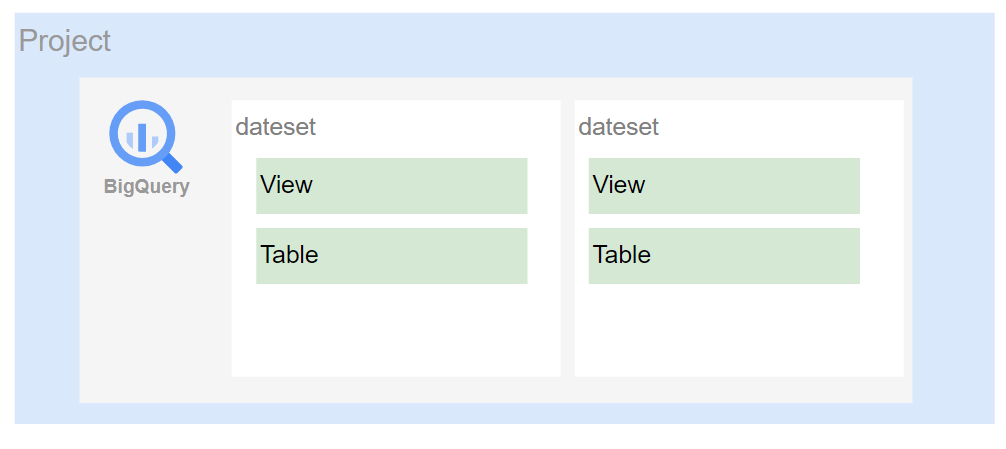Image resolution: width=1006 pixels, height=449 pixels.
Task: Select the Table box in the left dateset
Action: point(391,256)
